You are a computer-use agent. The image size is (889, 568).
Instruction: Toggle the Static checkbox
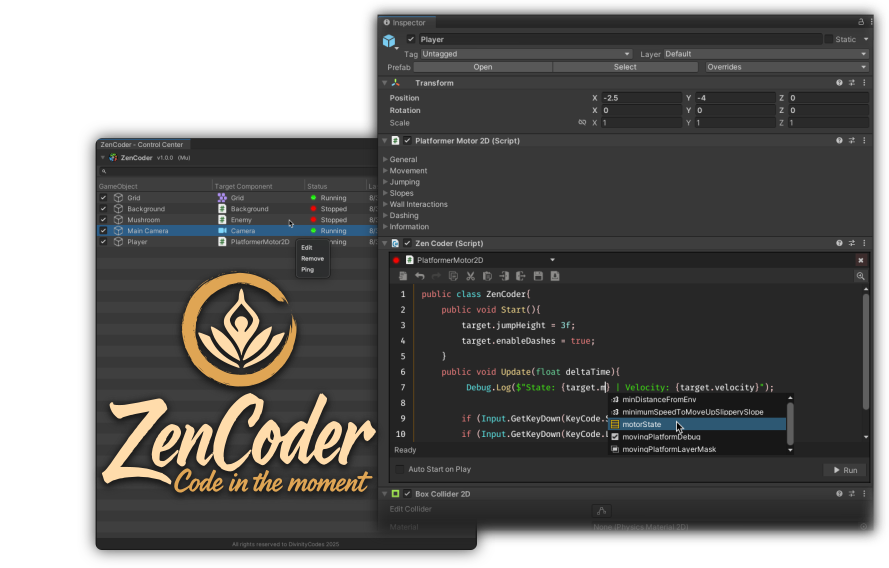(828, 39)
